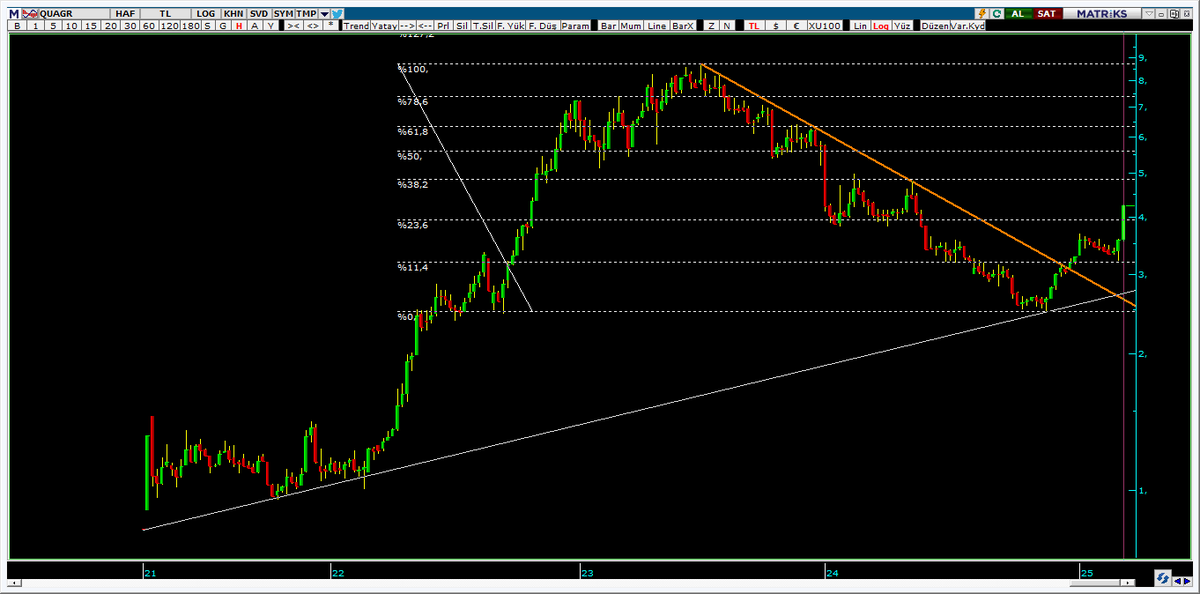Select the 10 minute period
The height and width of the screenshot is (594, 1200).
coord(72,26)
